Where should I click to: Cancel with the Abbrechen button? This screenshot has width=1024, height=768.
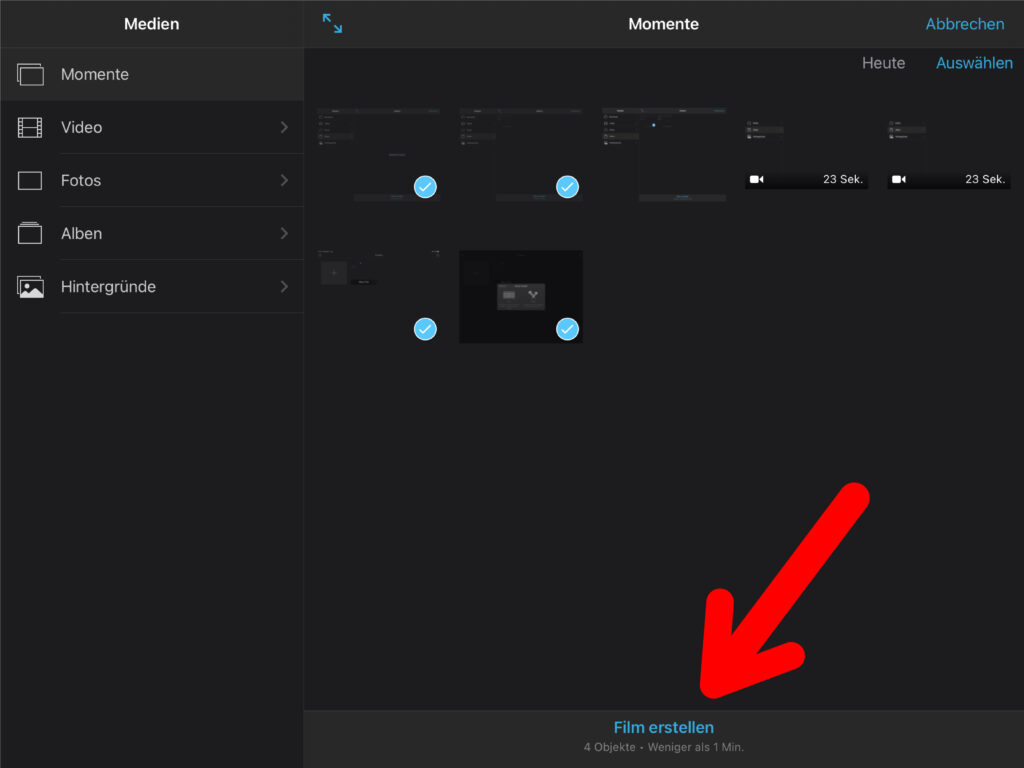964,24
